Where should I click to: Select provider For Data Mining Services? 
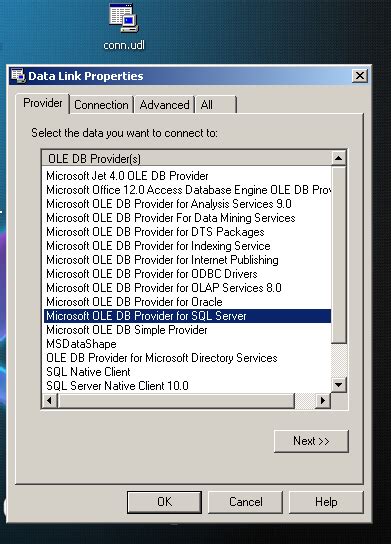pos(187,218)
